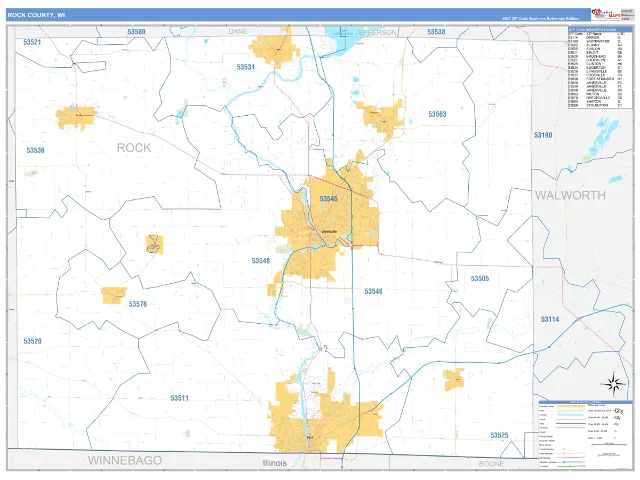
Task: Click the 'ROCK COUNTY, WI' title
Action: 36,15
